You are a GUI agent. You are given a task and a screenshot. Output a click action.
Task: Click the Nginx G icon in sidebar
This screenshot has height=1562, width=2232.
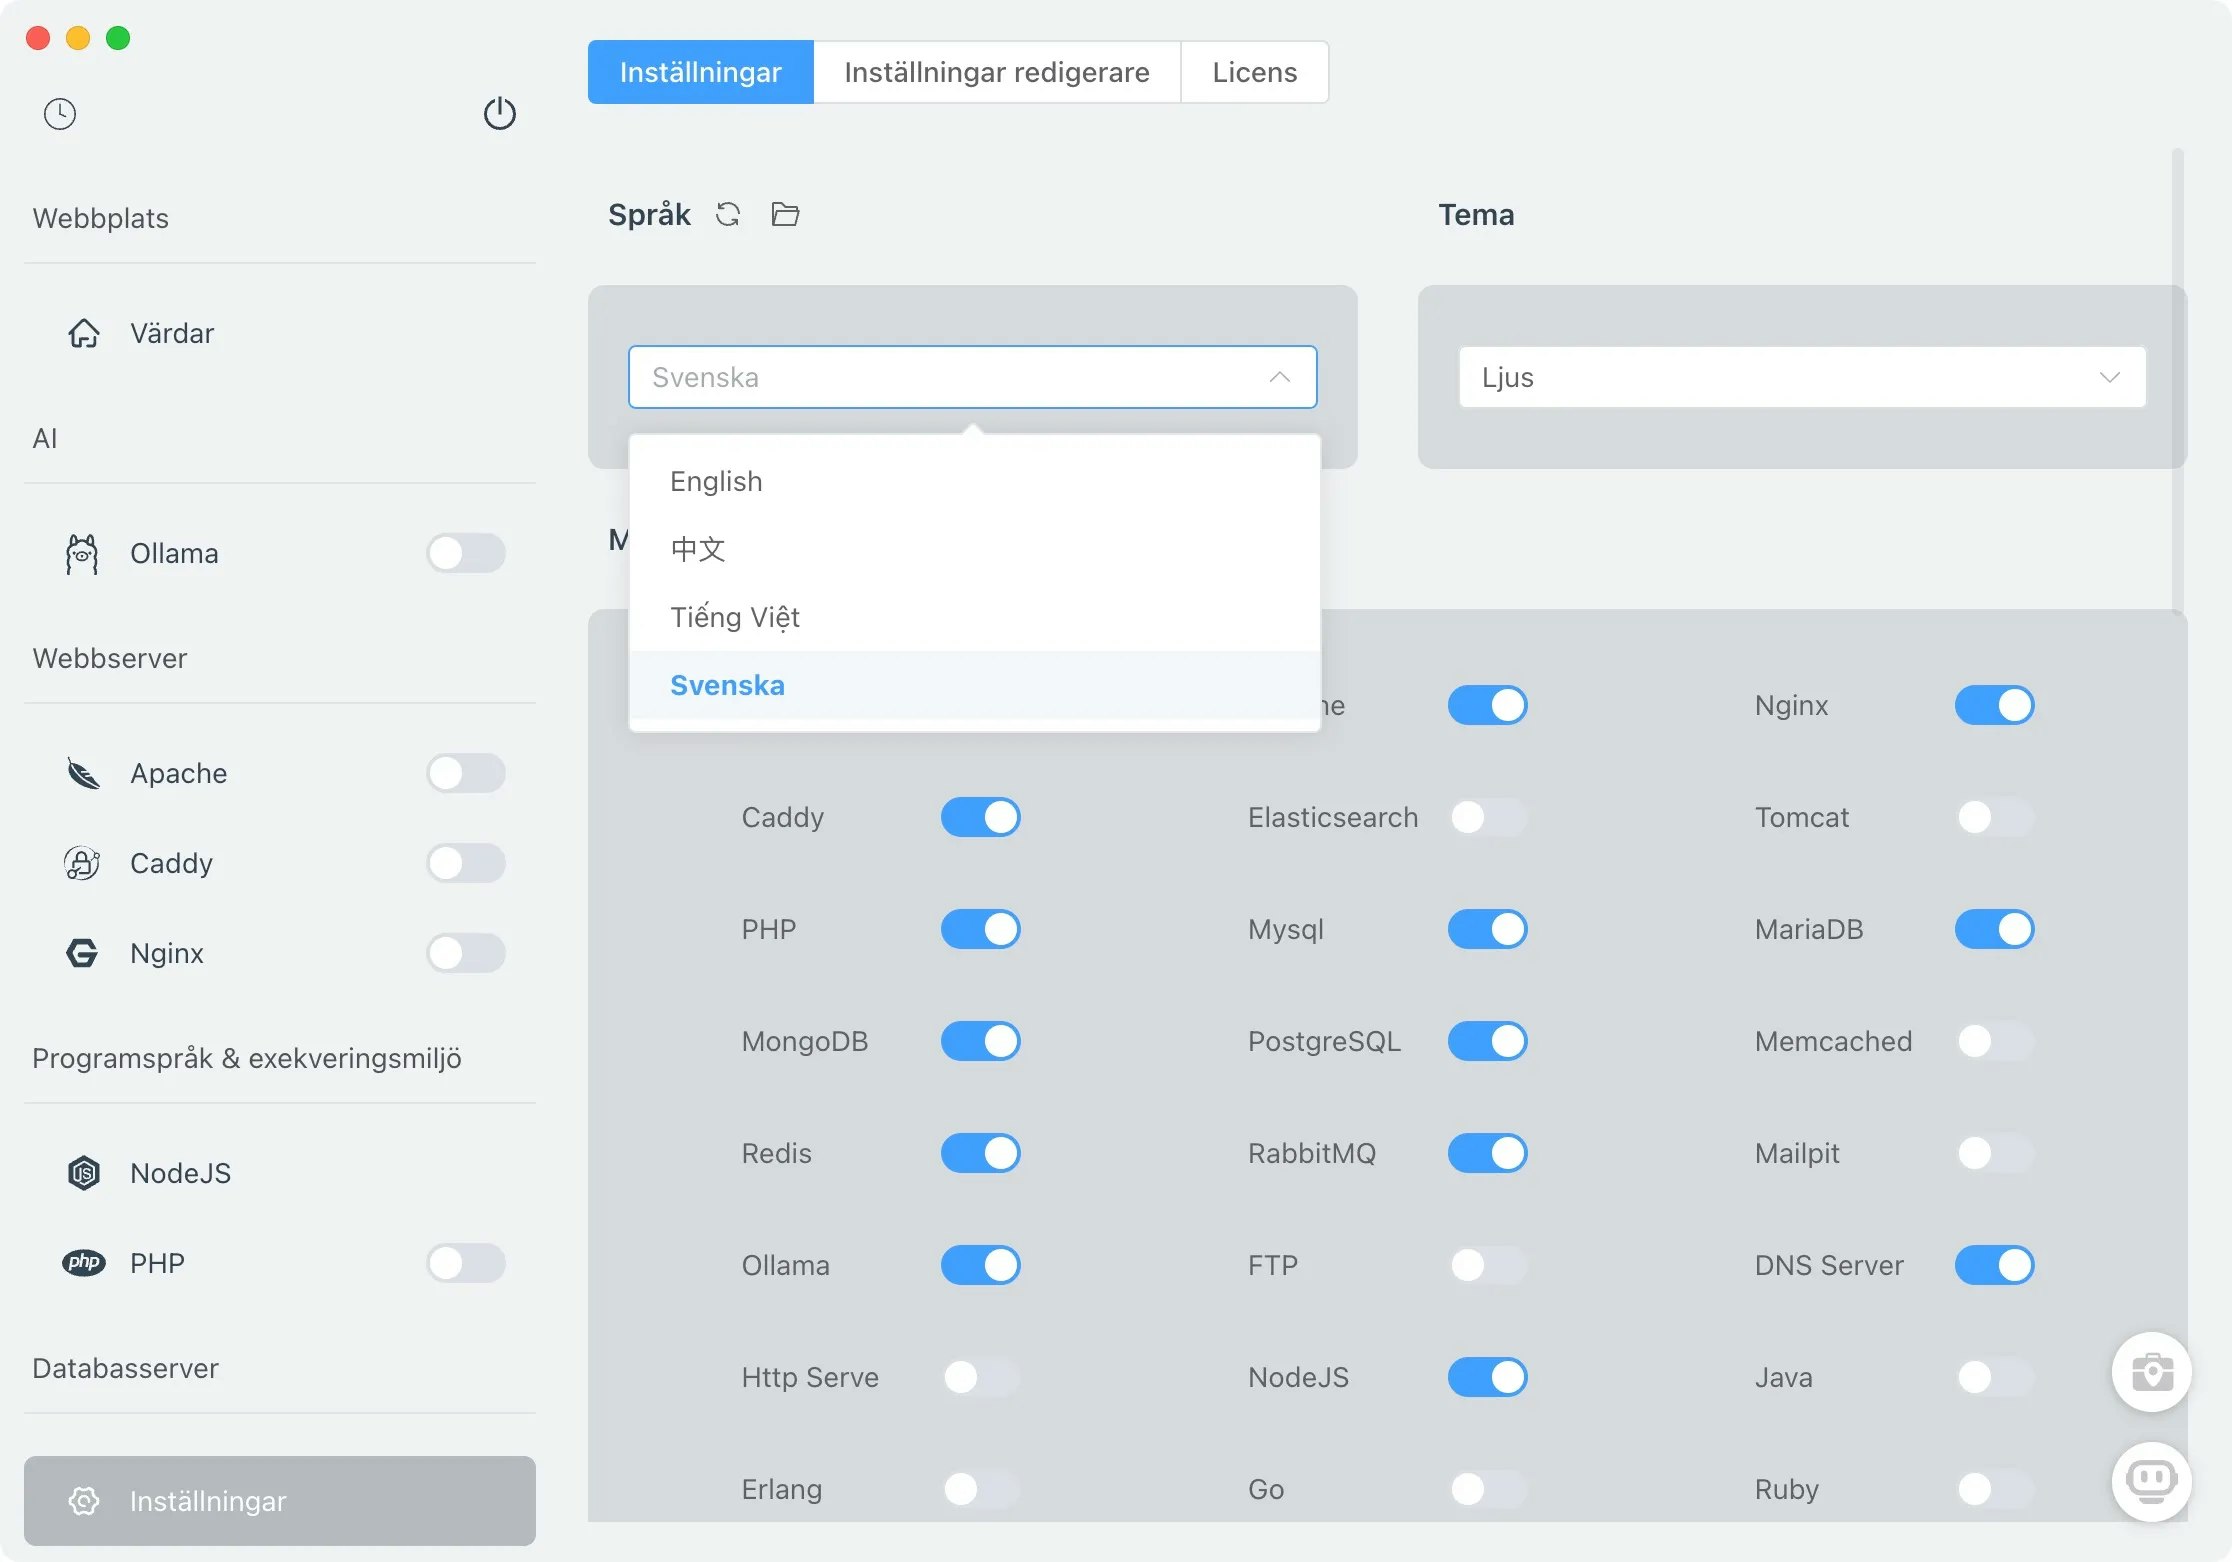[82, 953]
